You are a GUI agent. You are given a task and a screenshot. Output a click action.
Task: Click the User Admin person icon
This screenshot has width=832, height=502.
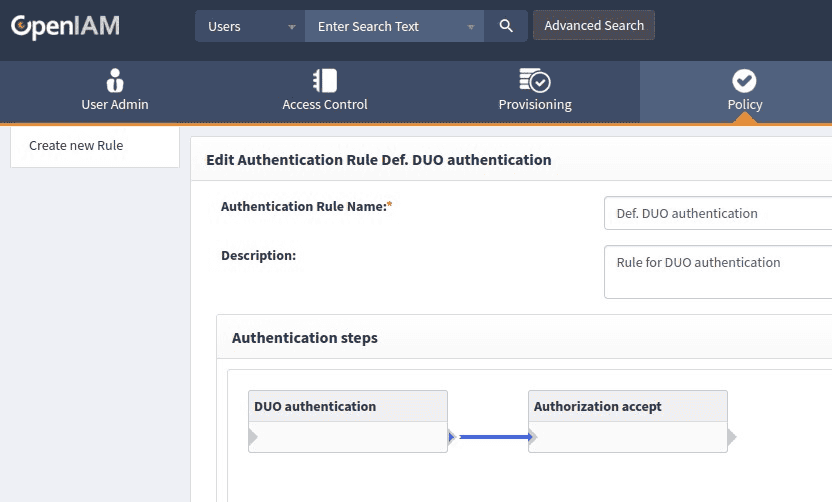coord(115,81)
